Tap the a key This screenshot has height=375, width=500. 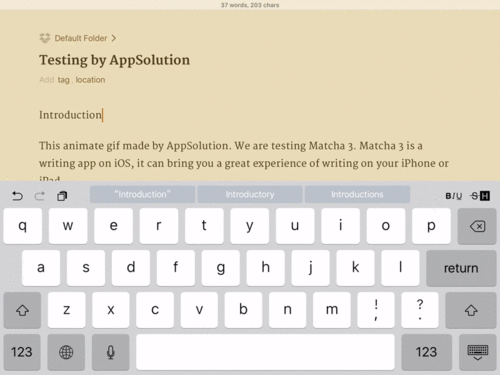41,268
